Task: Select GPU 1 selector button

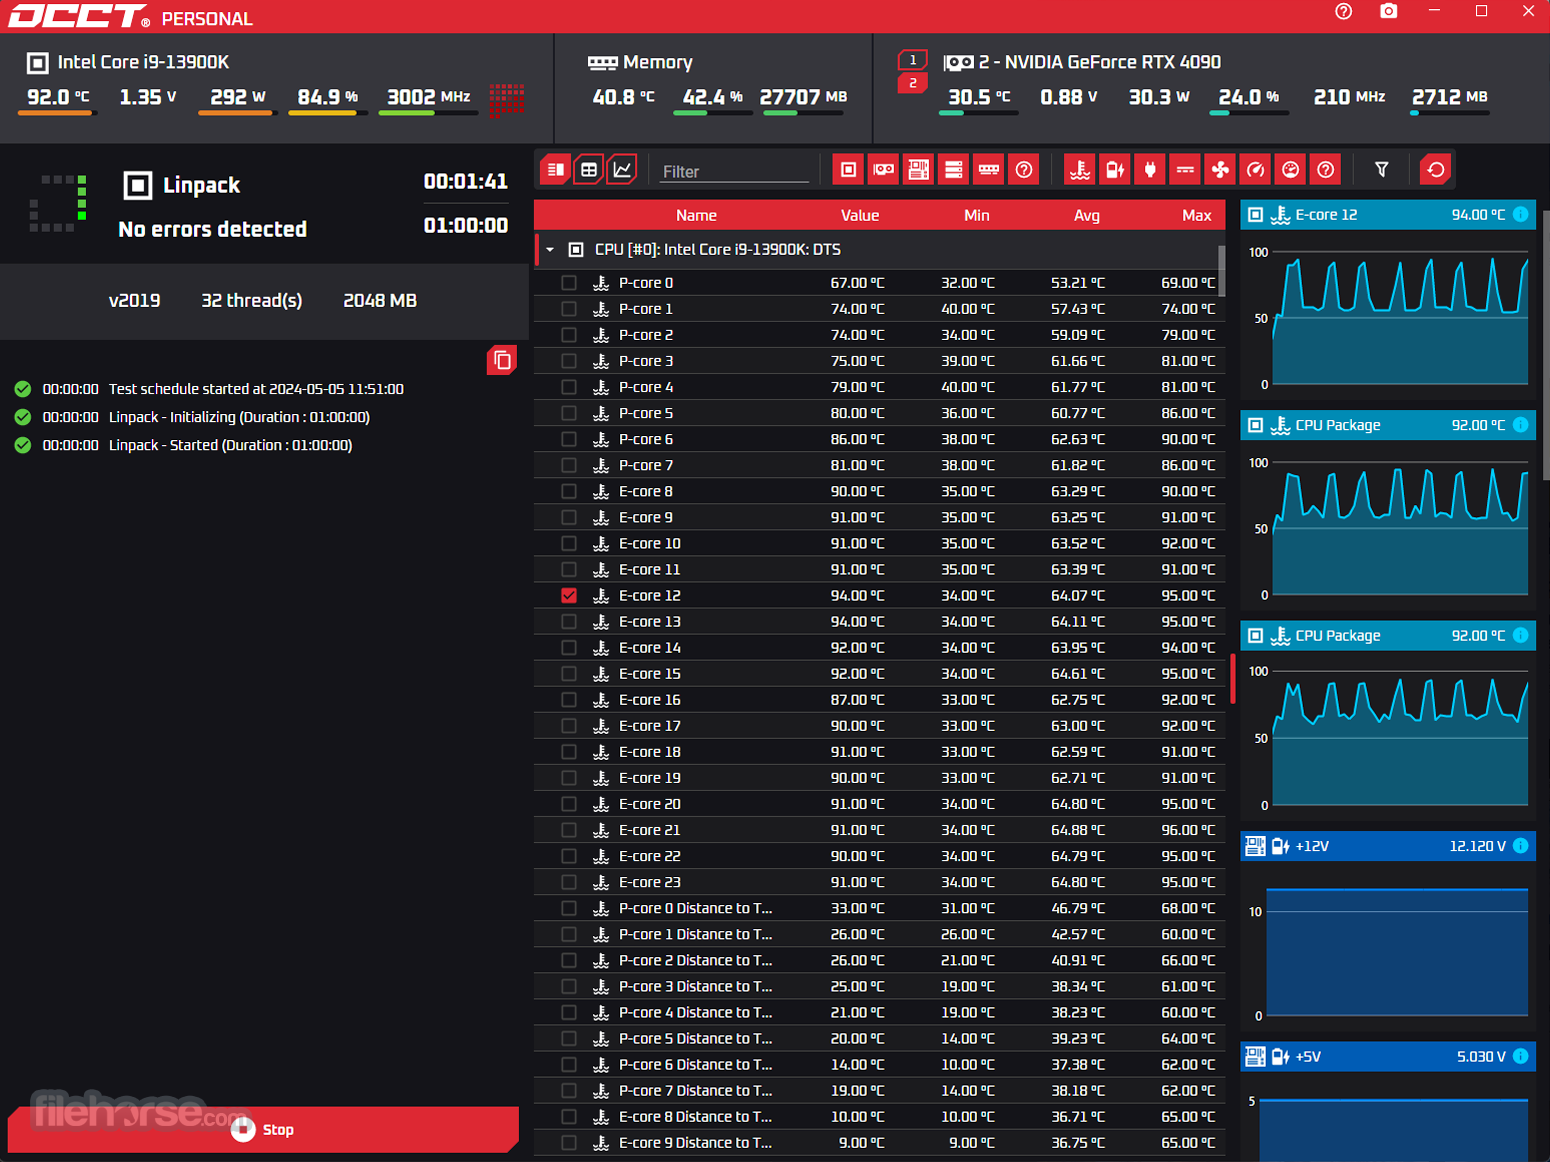Action: click(x=912, y=60)
